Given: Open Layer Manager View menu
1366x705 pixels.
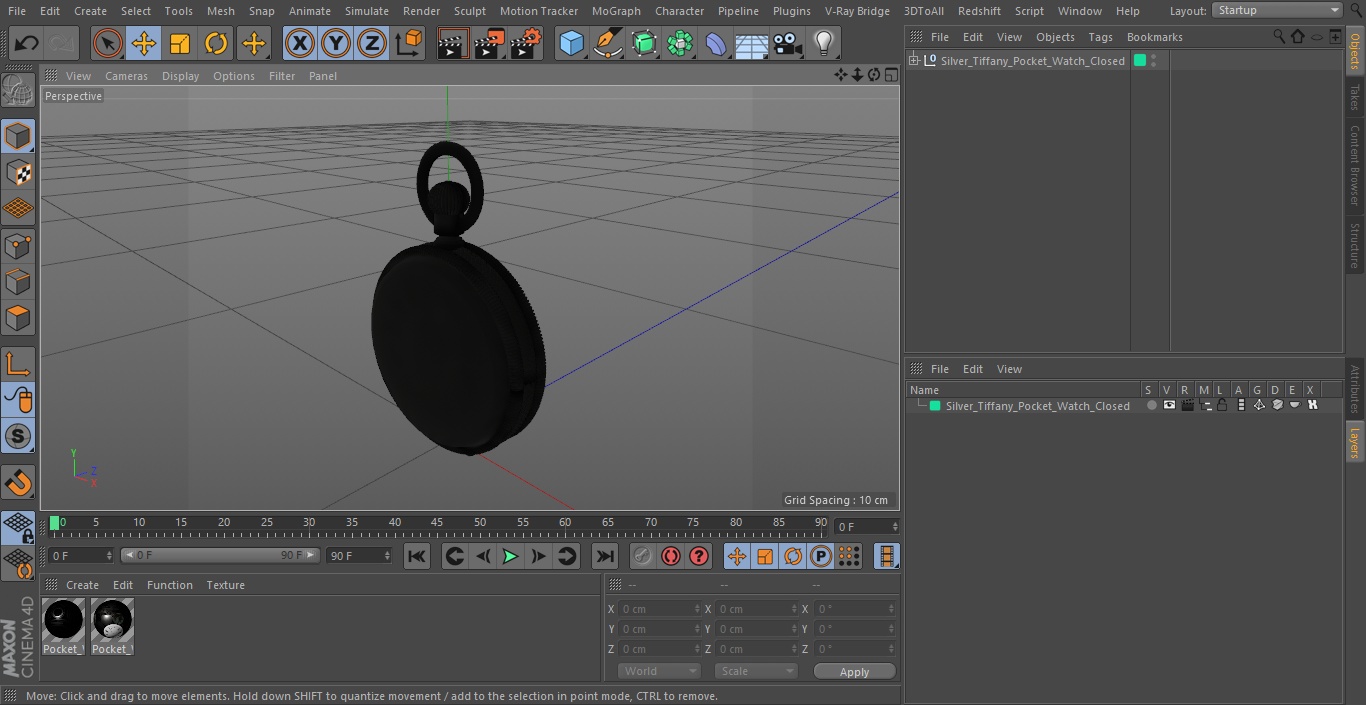Looking at the screenshot, I should pyautogui.click(x=1009, y=369).
